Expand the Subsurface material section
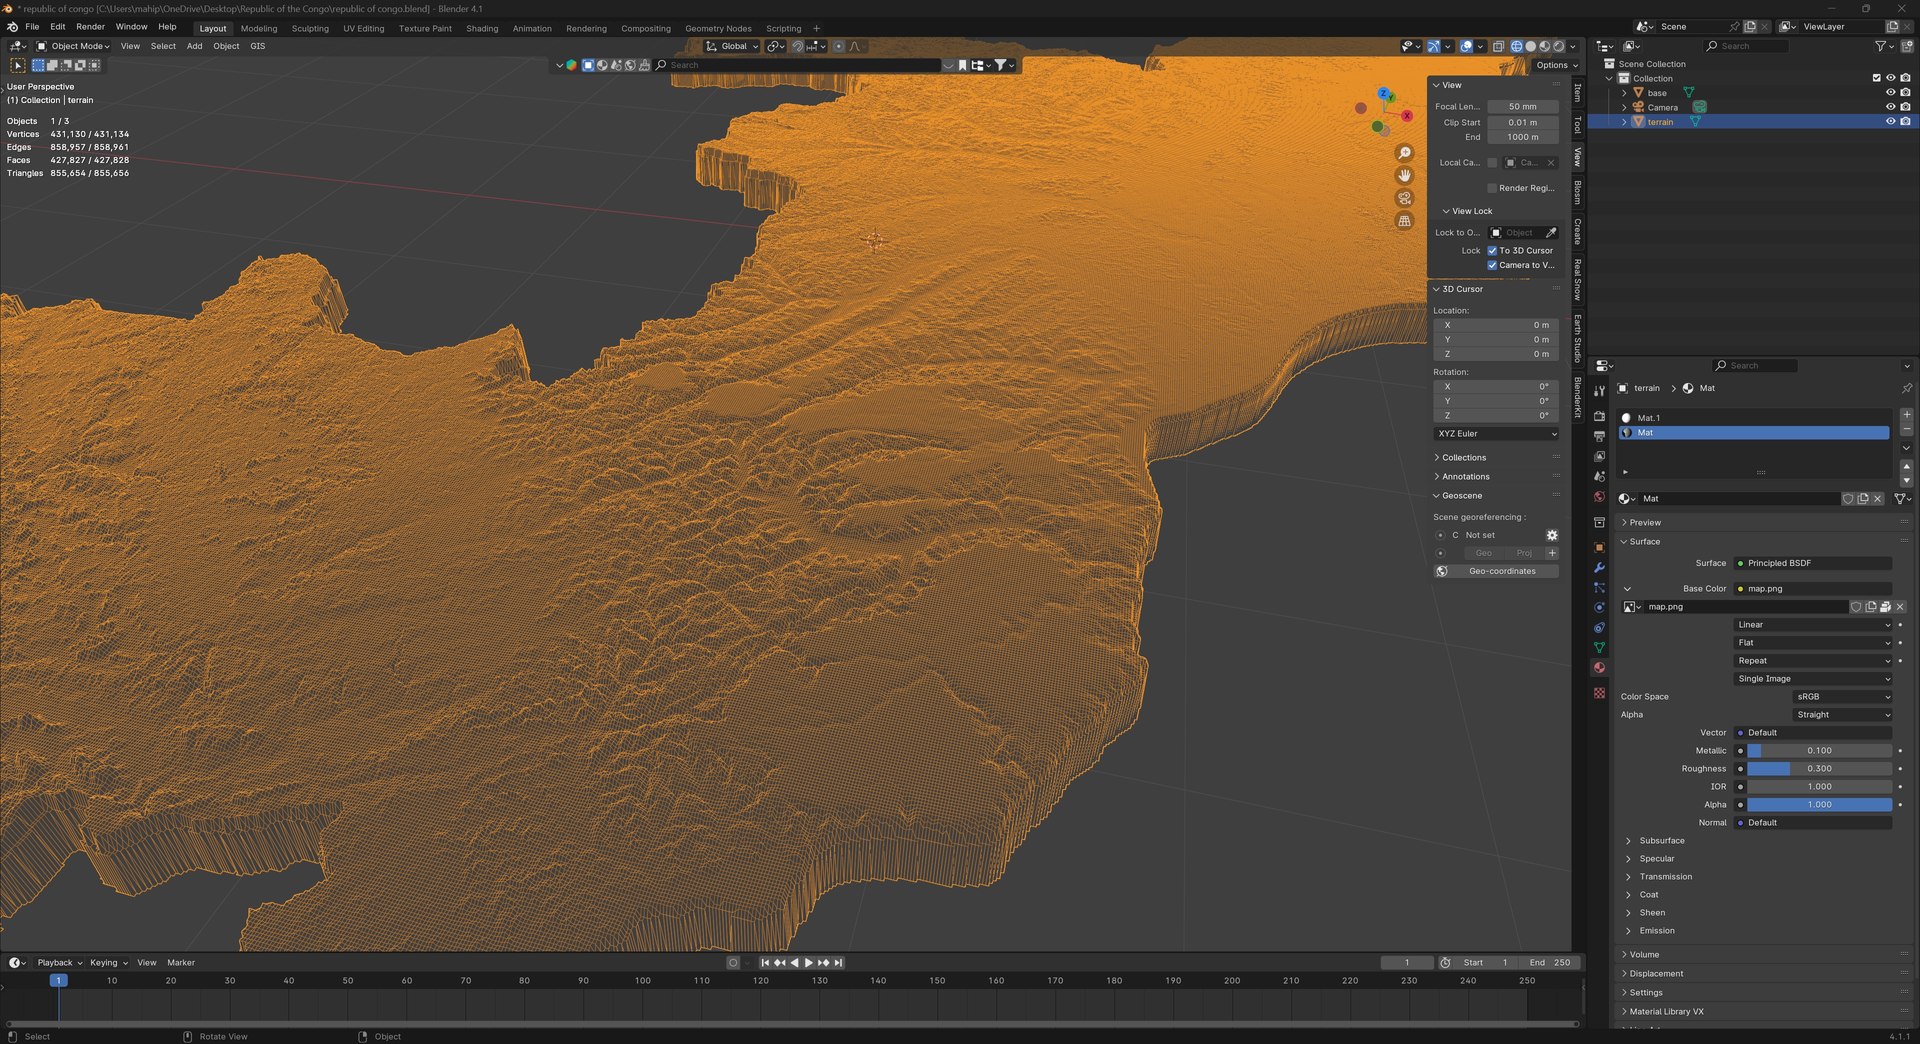Viewport: 1920px width, 1044px height. pos(1661,840)
